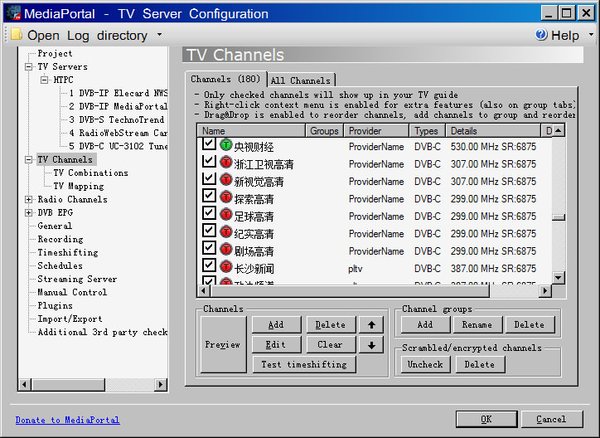
Task: Expand the DVB EPG tree node
Action: point(28,213)
